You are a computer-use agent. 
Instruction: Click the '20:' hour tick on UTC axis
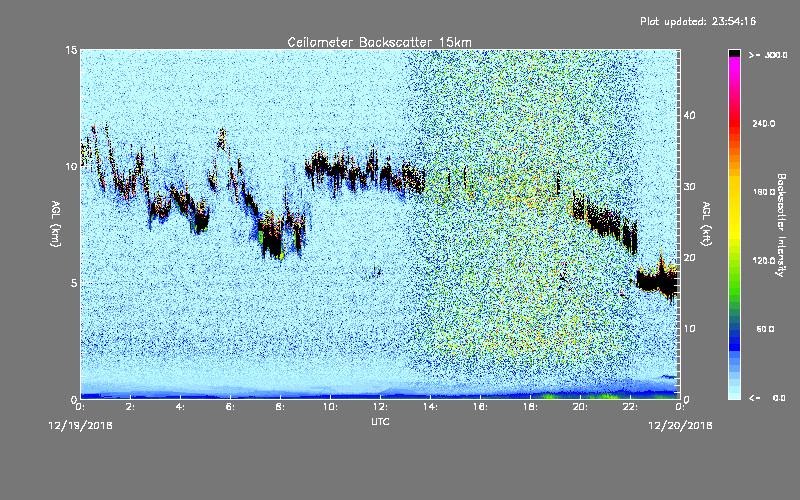(x=580, y=407)
